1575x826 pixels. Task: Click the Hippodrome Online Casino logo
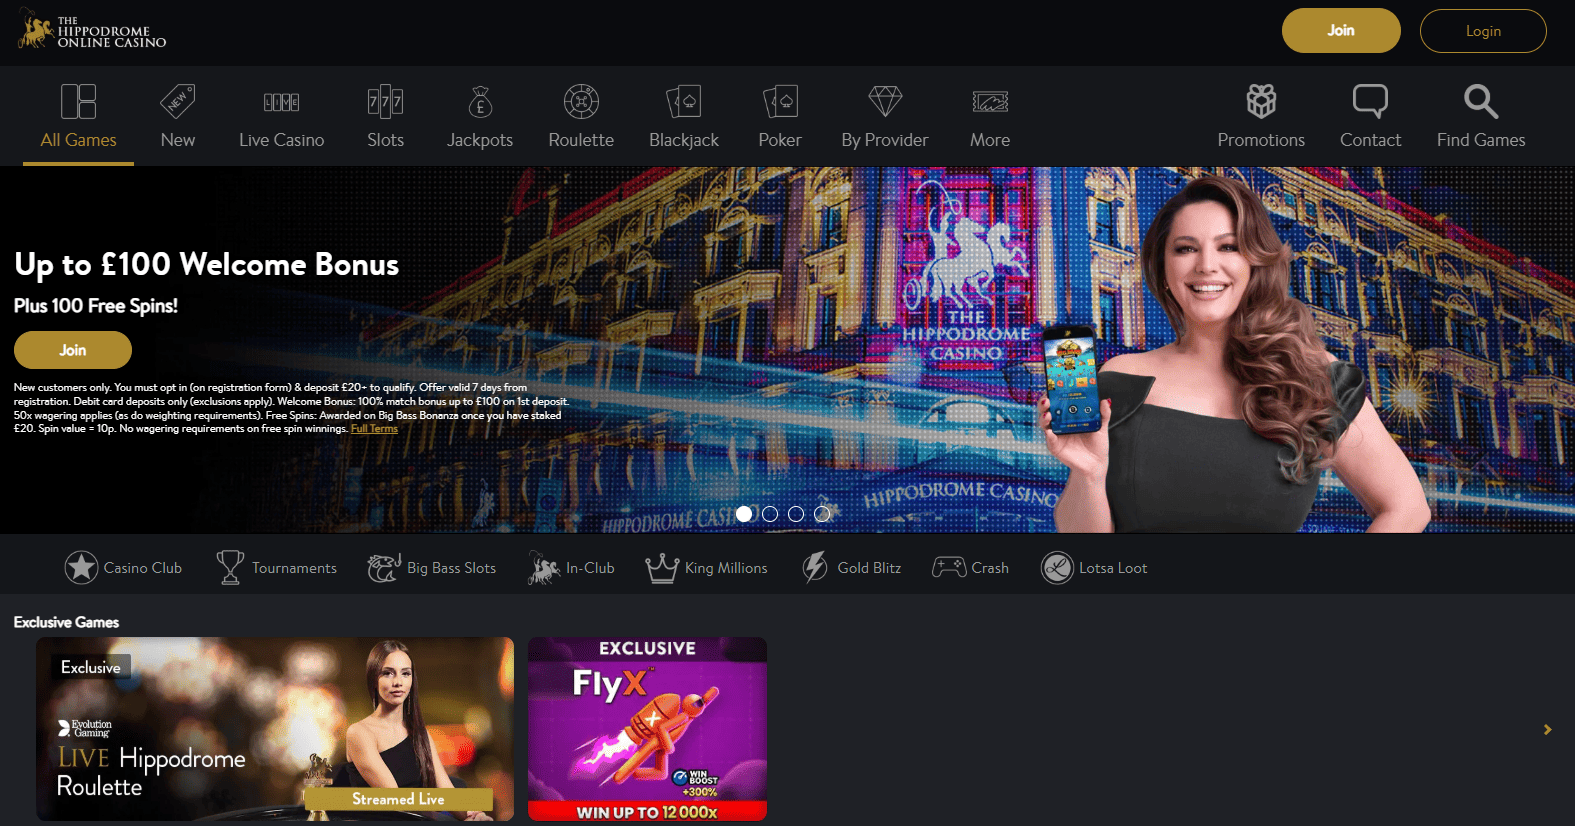click(92, 30)
